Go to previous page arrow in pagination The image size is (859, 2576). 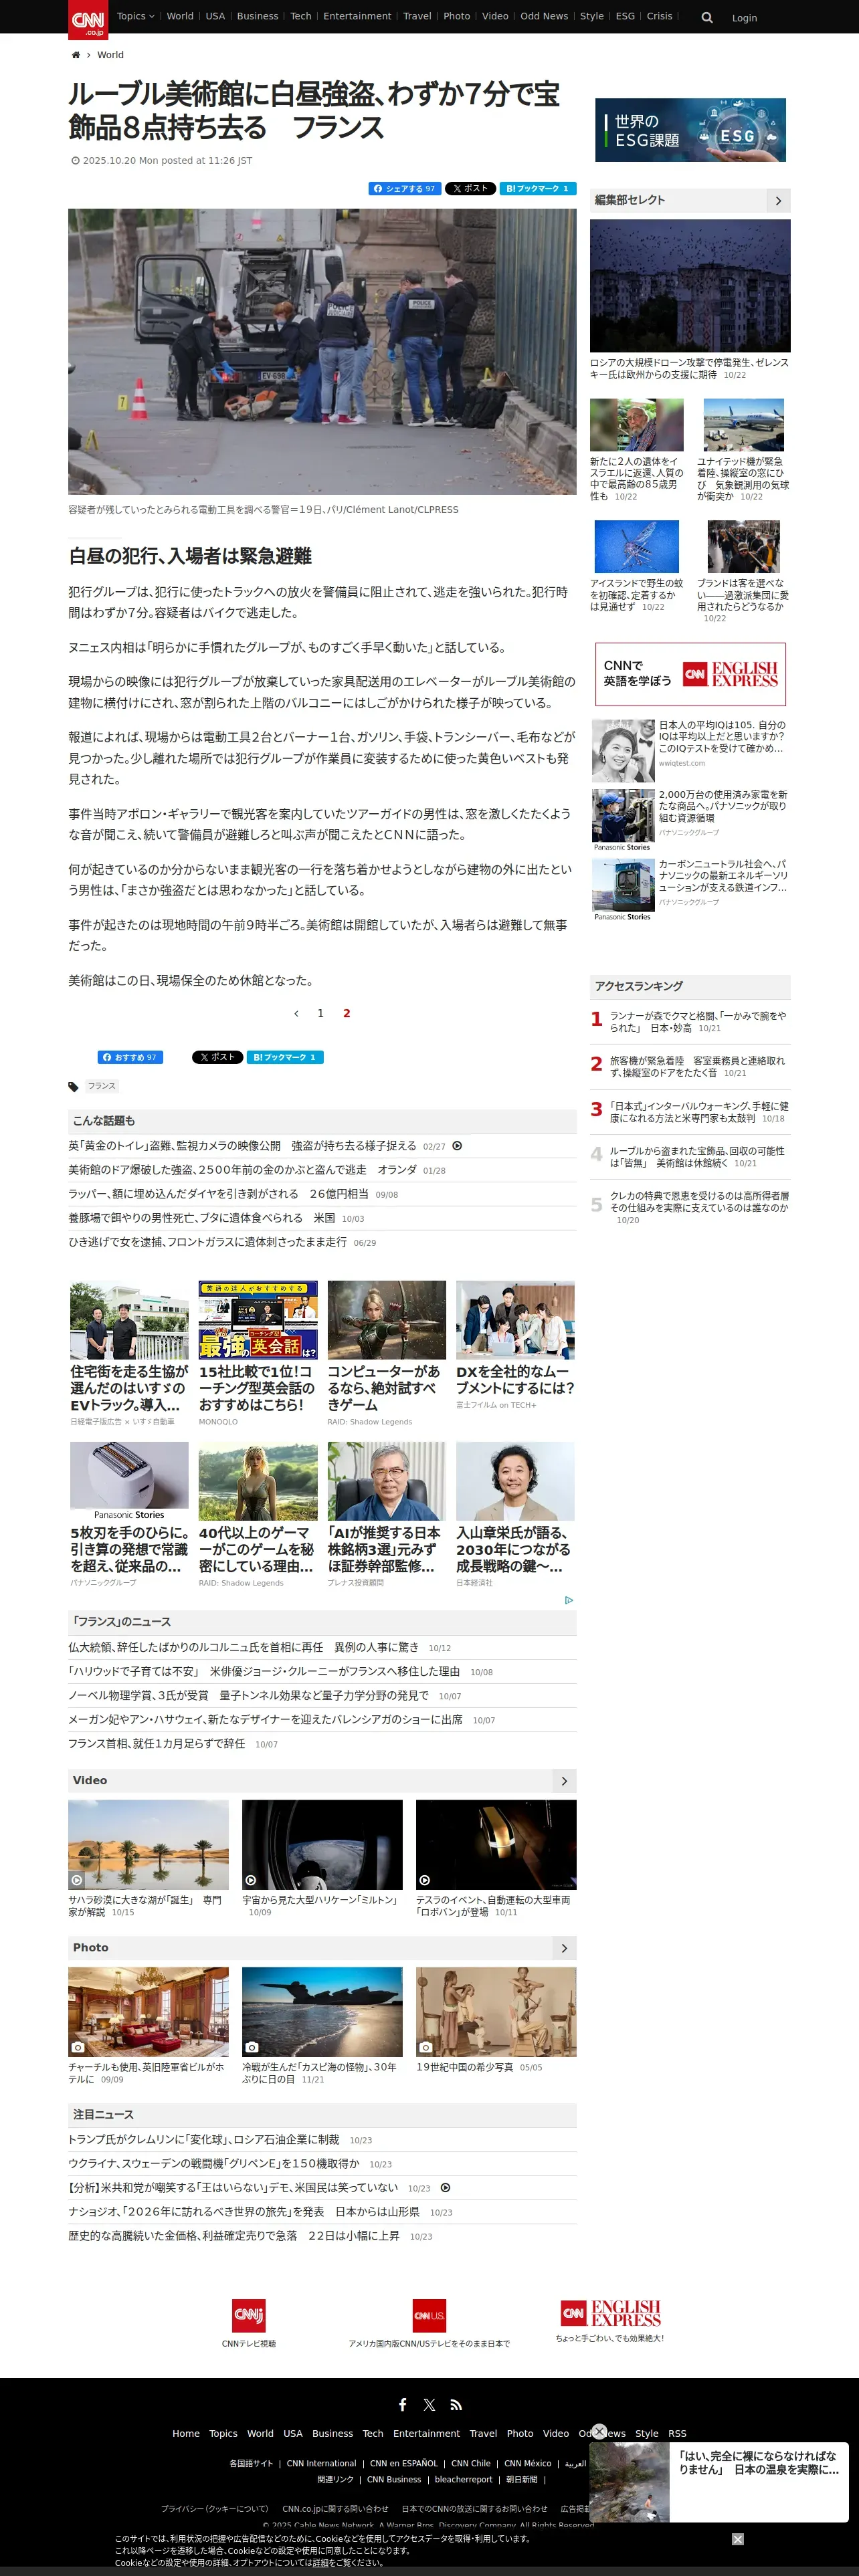pos(296,1013)
